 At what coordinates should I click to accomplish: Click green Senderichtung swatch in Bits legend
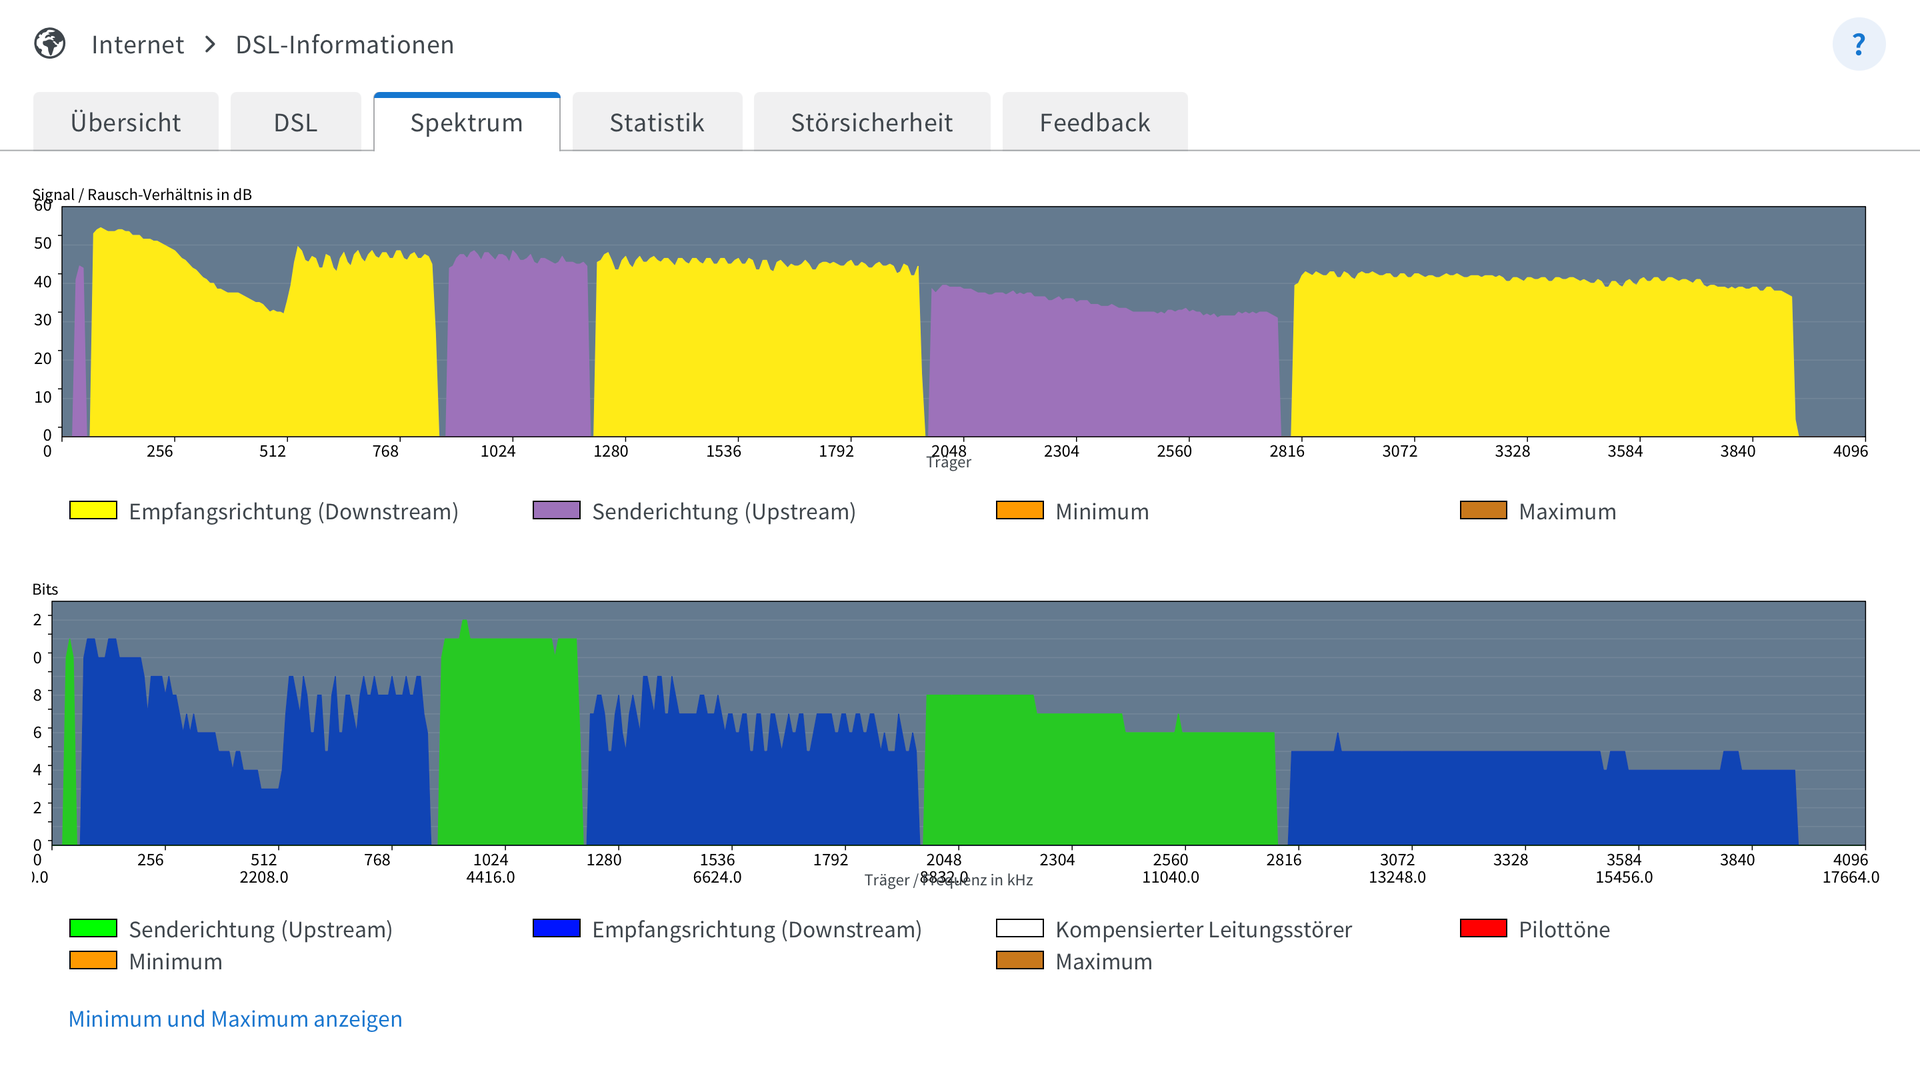(93, 928)
